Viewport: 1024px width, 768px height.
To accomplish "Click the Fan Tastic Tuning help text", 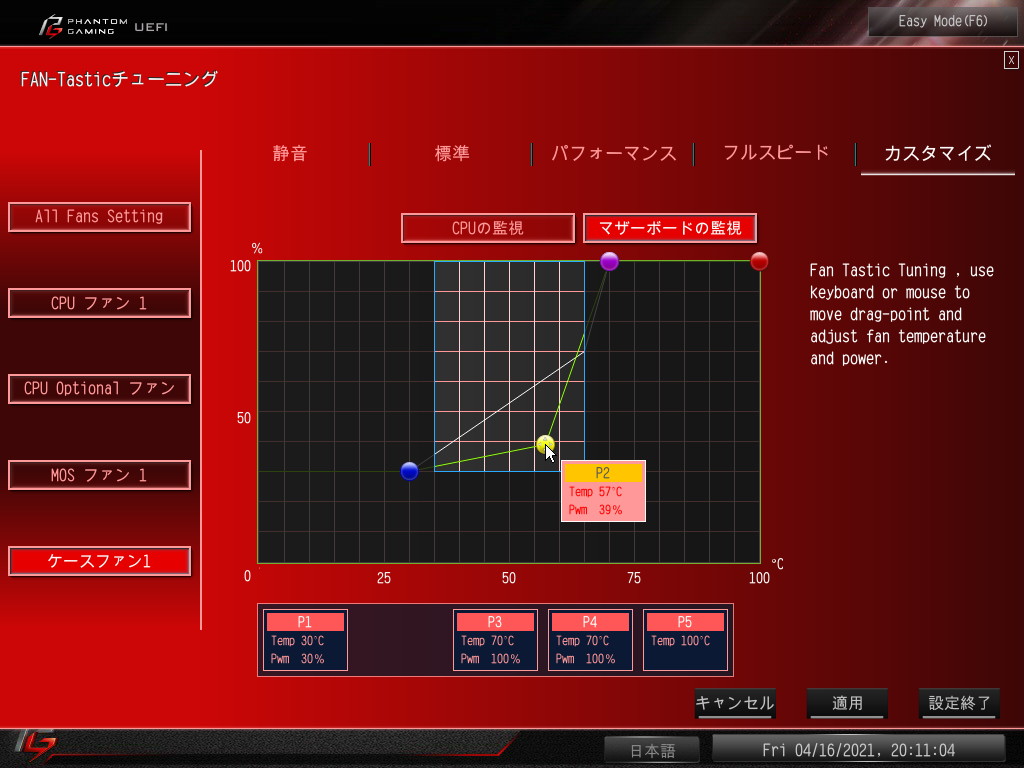I will (x=901, y=314).
